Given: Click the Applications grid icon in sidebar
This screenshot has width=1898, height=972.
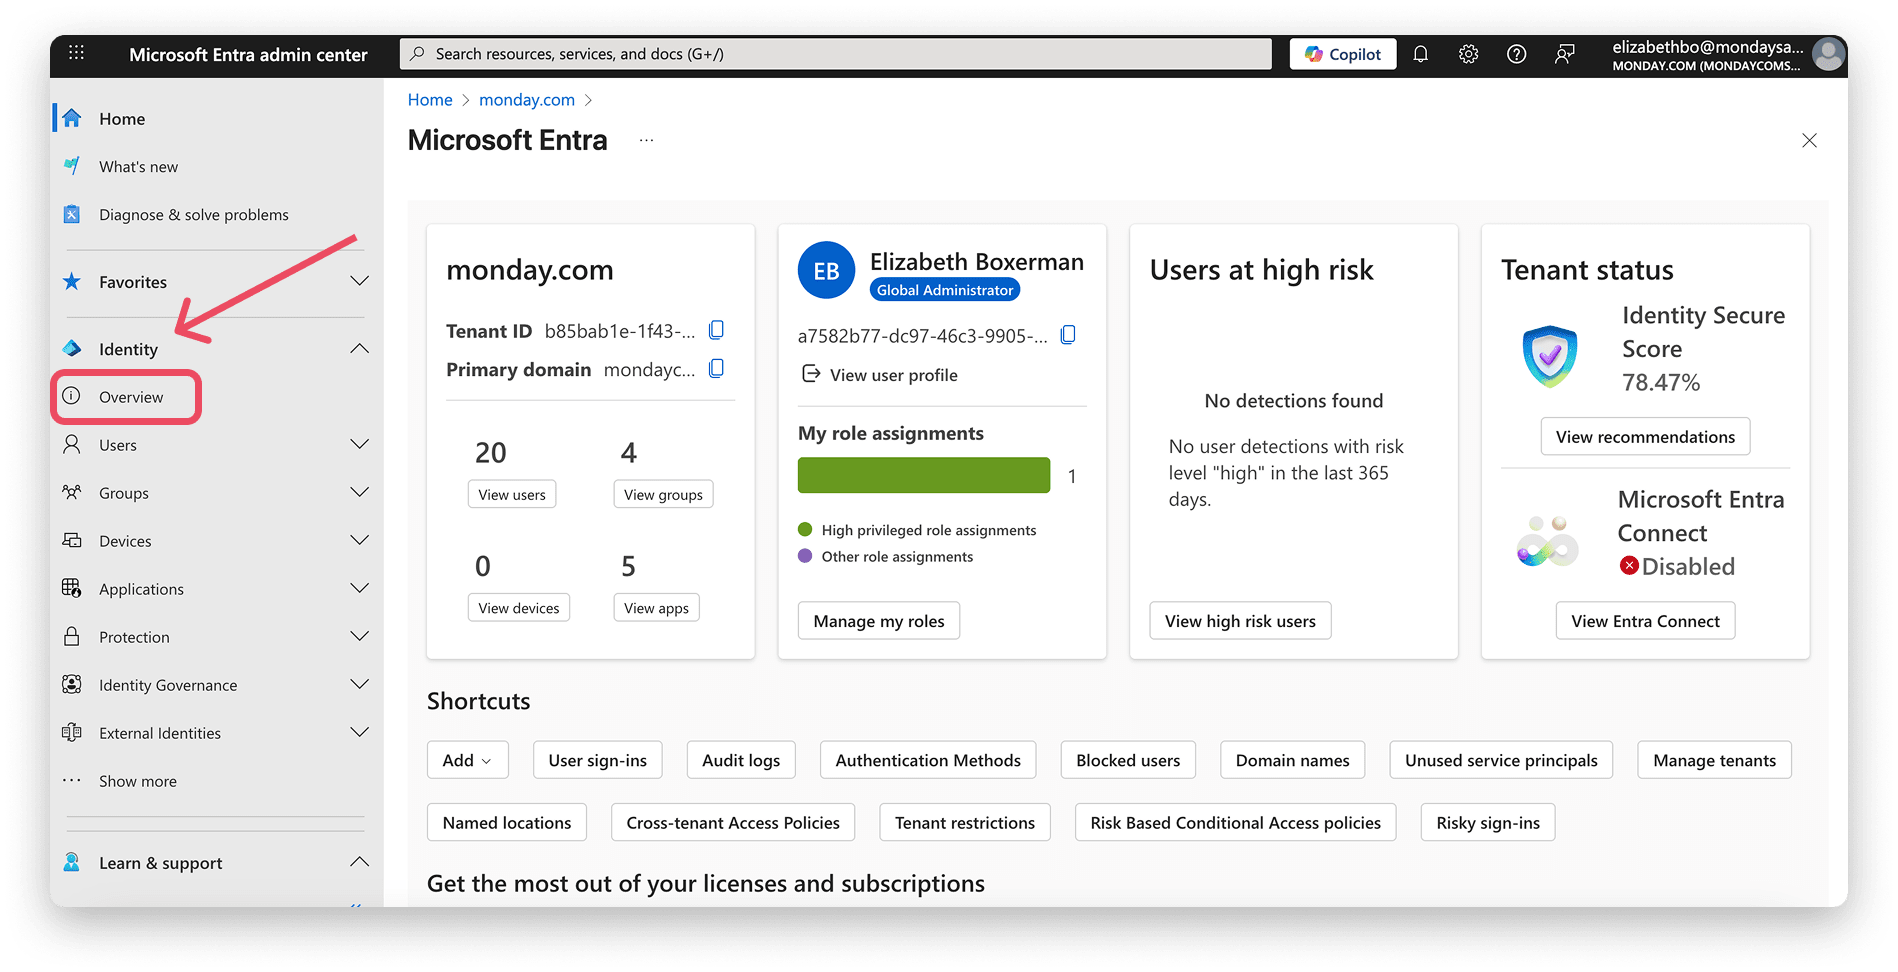Looking at the screenshot, I should click(x=72, y=588).
